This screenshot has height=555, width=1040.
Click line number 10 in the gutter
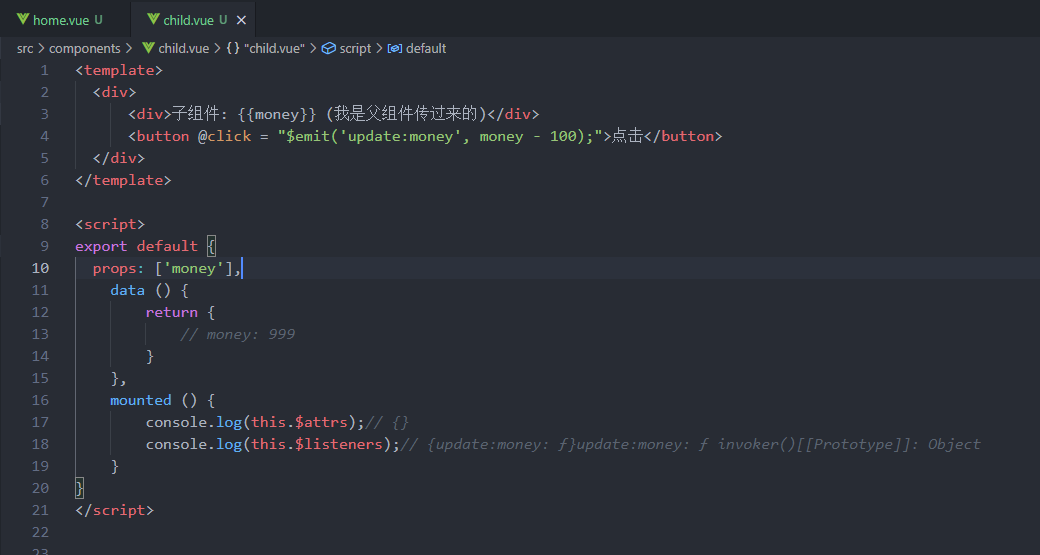(x=40, y=268)
